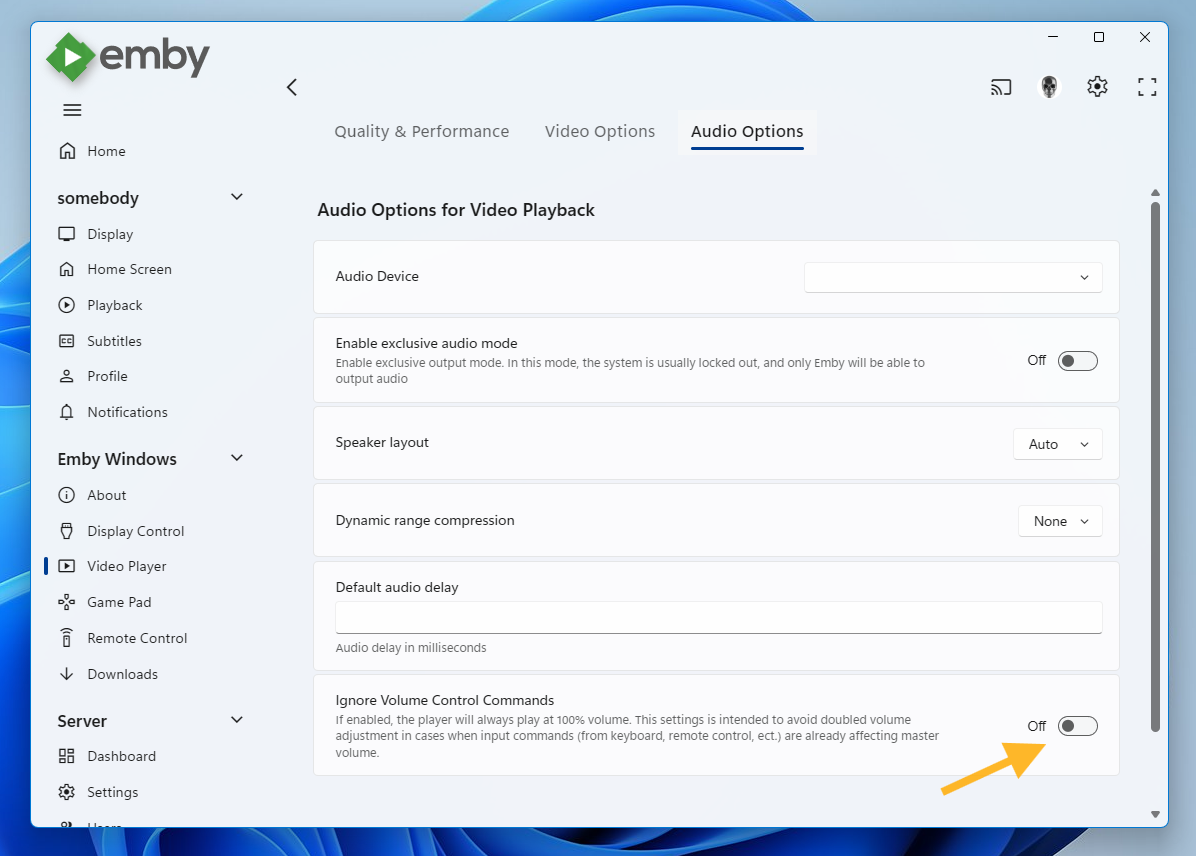The width and height of the screenshot is (1196, 856).
Task: Open Display Control page label
Action: (x=136, y=531)
